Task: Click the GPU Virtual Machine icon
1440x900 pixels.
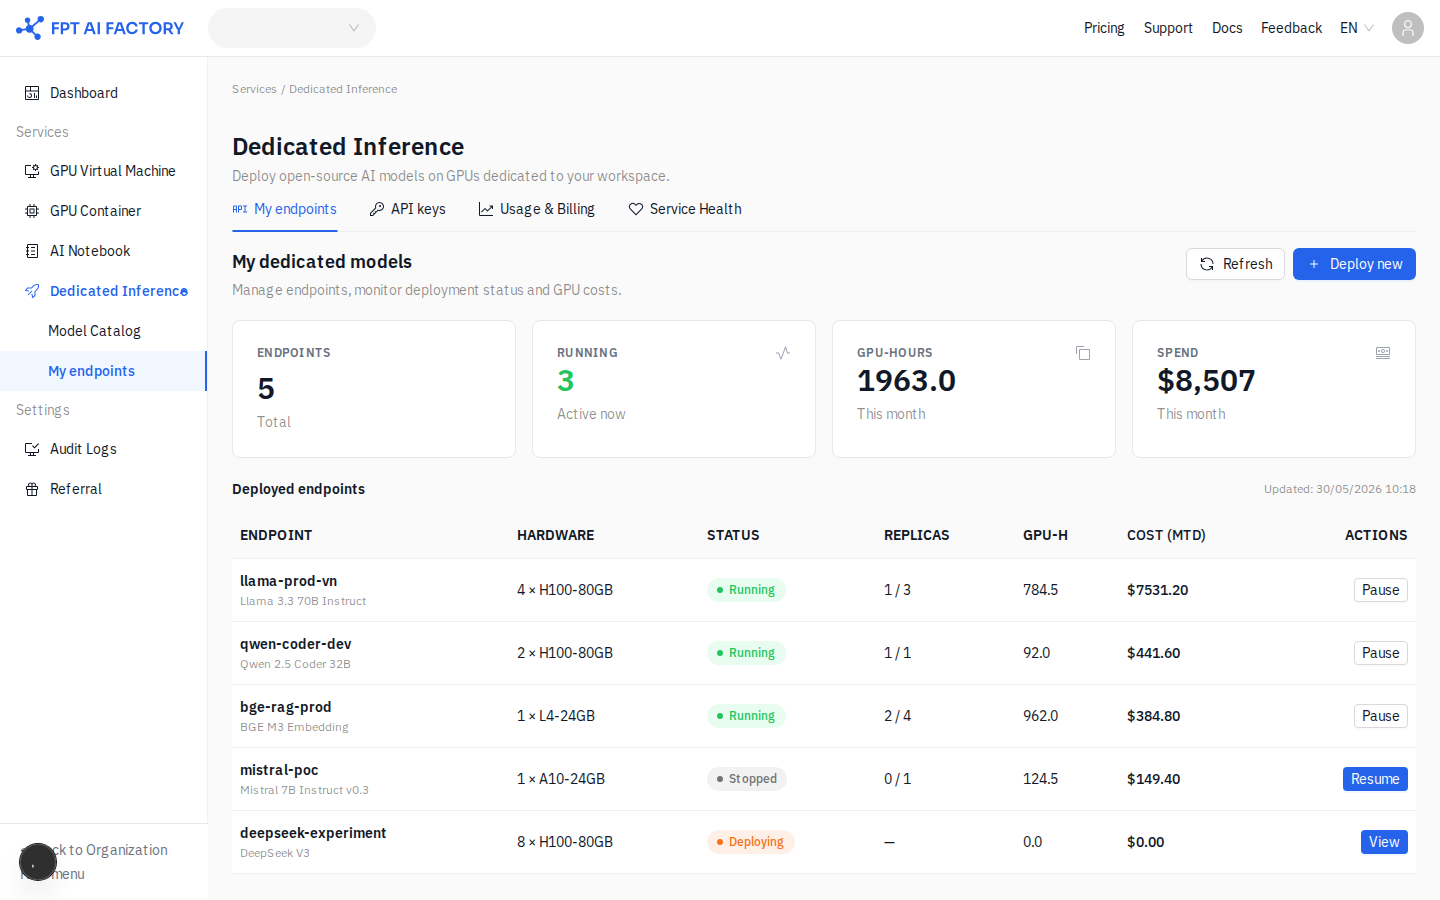Action: click(32, 171)
